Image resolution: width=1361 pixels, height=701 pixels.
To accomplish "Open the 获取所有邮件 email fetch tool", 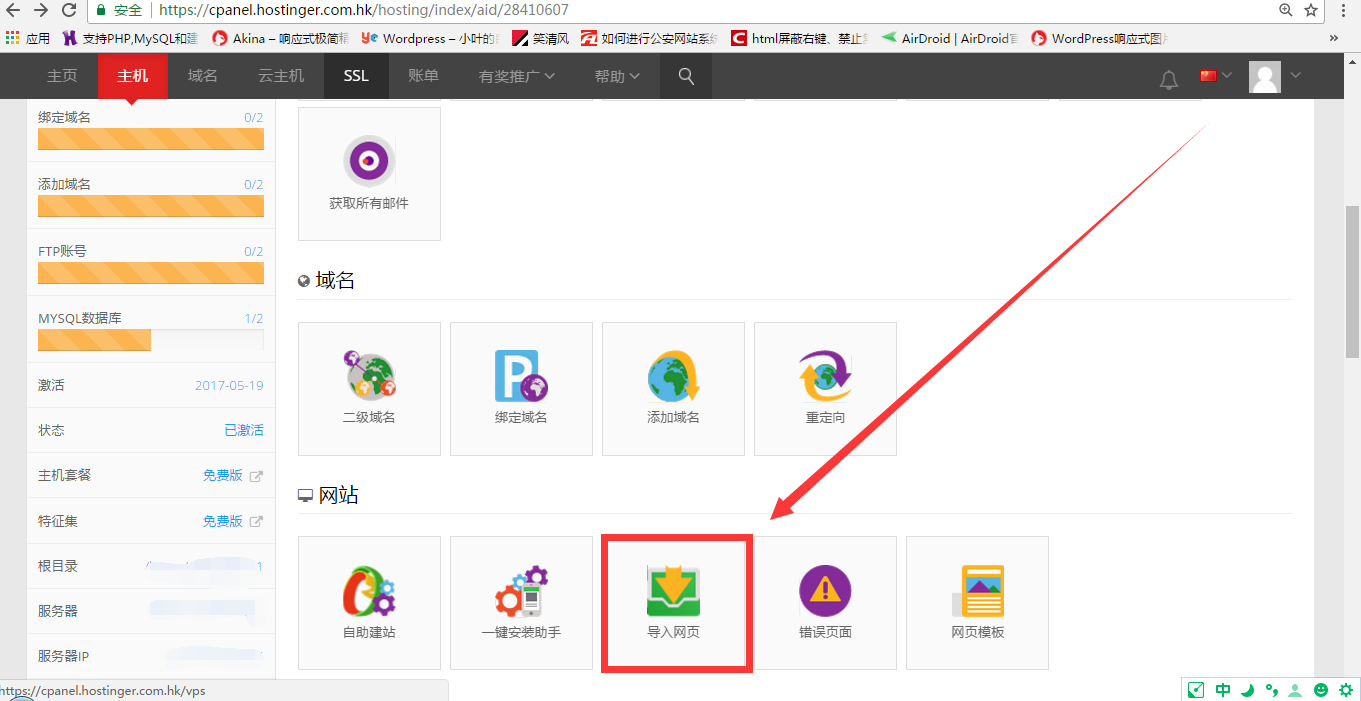I will pos(369,173).
